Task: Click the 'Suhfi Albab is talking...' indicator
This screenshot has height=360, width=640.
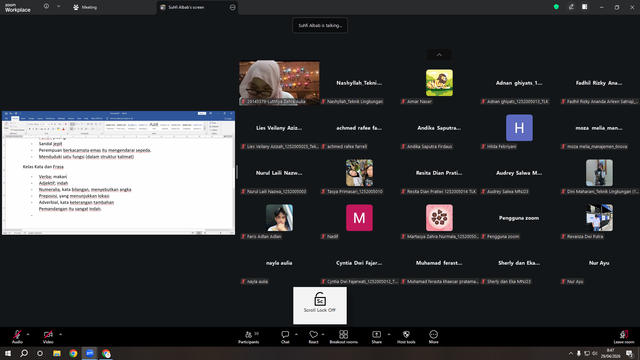Action: click(x=320, y=25)
